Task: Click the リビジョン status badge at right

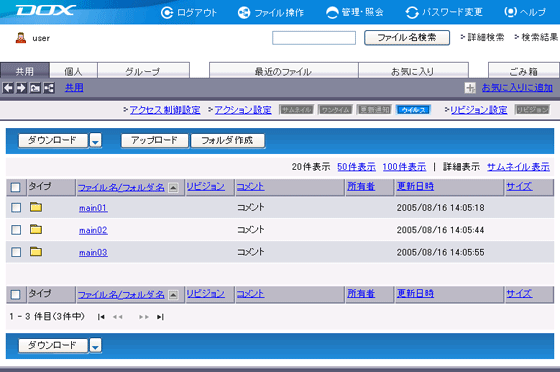Action: click(532, 110)
